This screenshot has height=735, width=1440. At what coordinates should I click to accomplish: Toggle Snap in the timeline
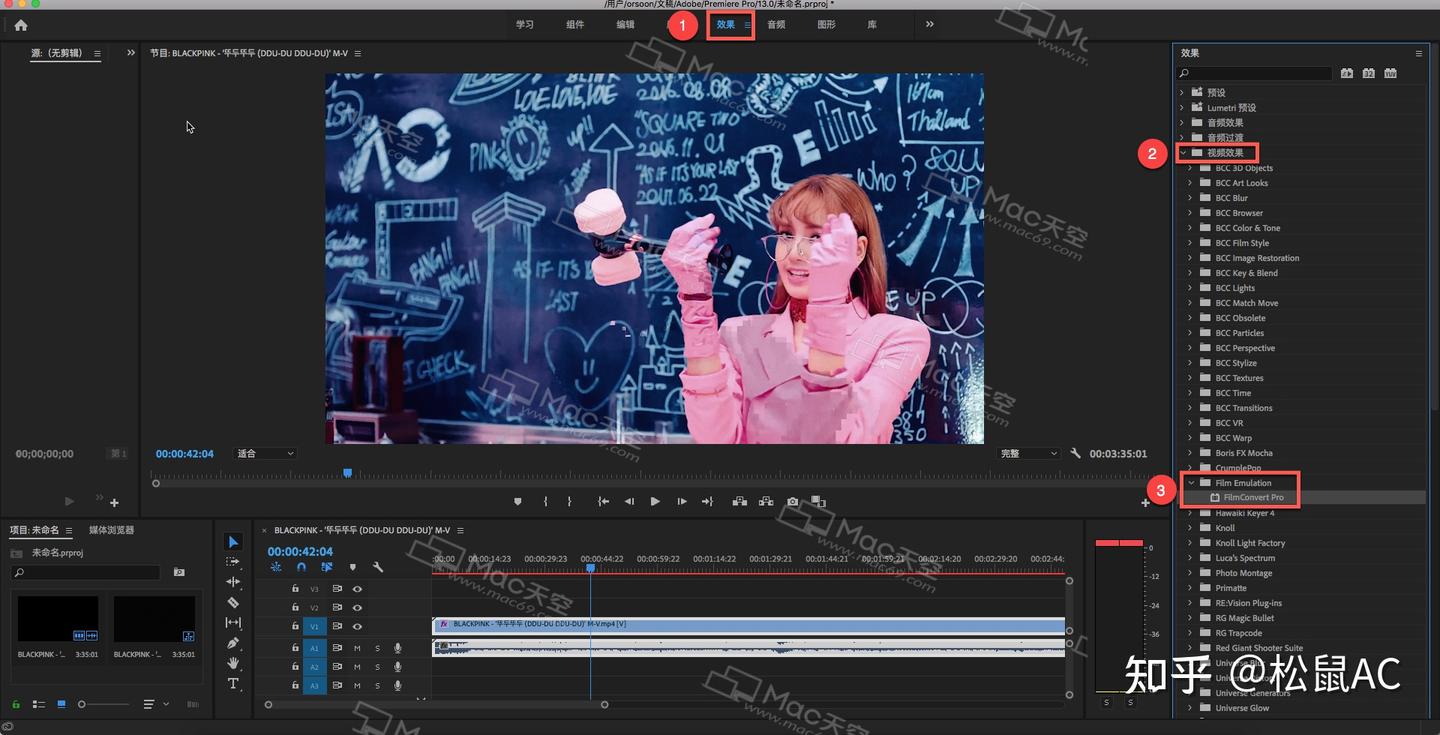click(x=301, y=567)
